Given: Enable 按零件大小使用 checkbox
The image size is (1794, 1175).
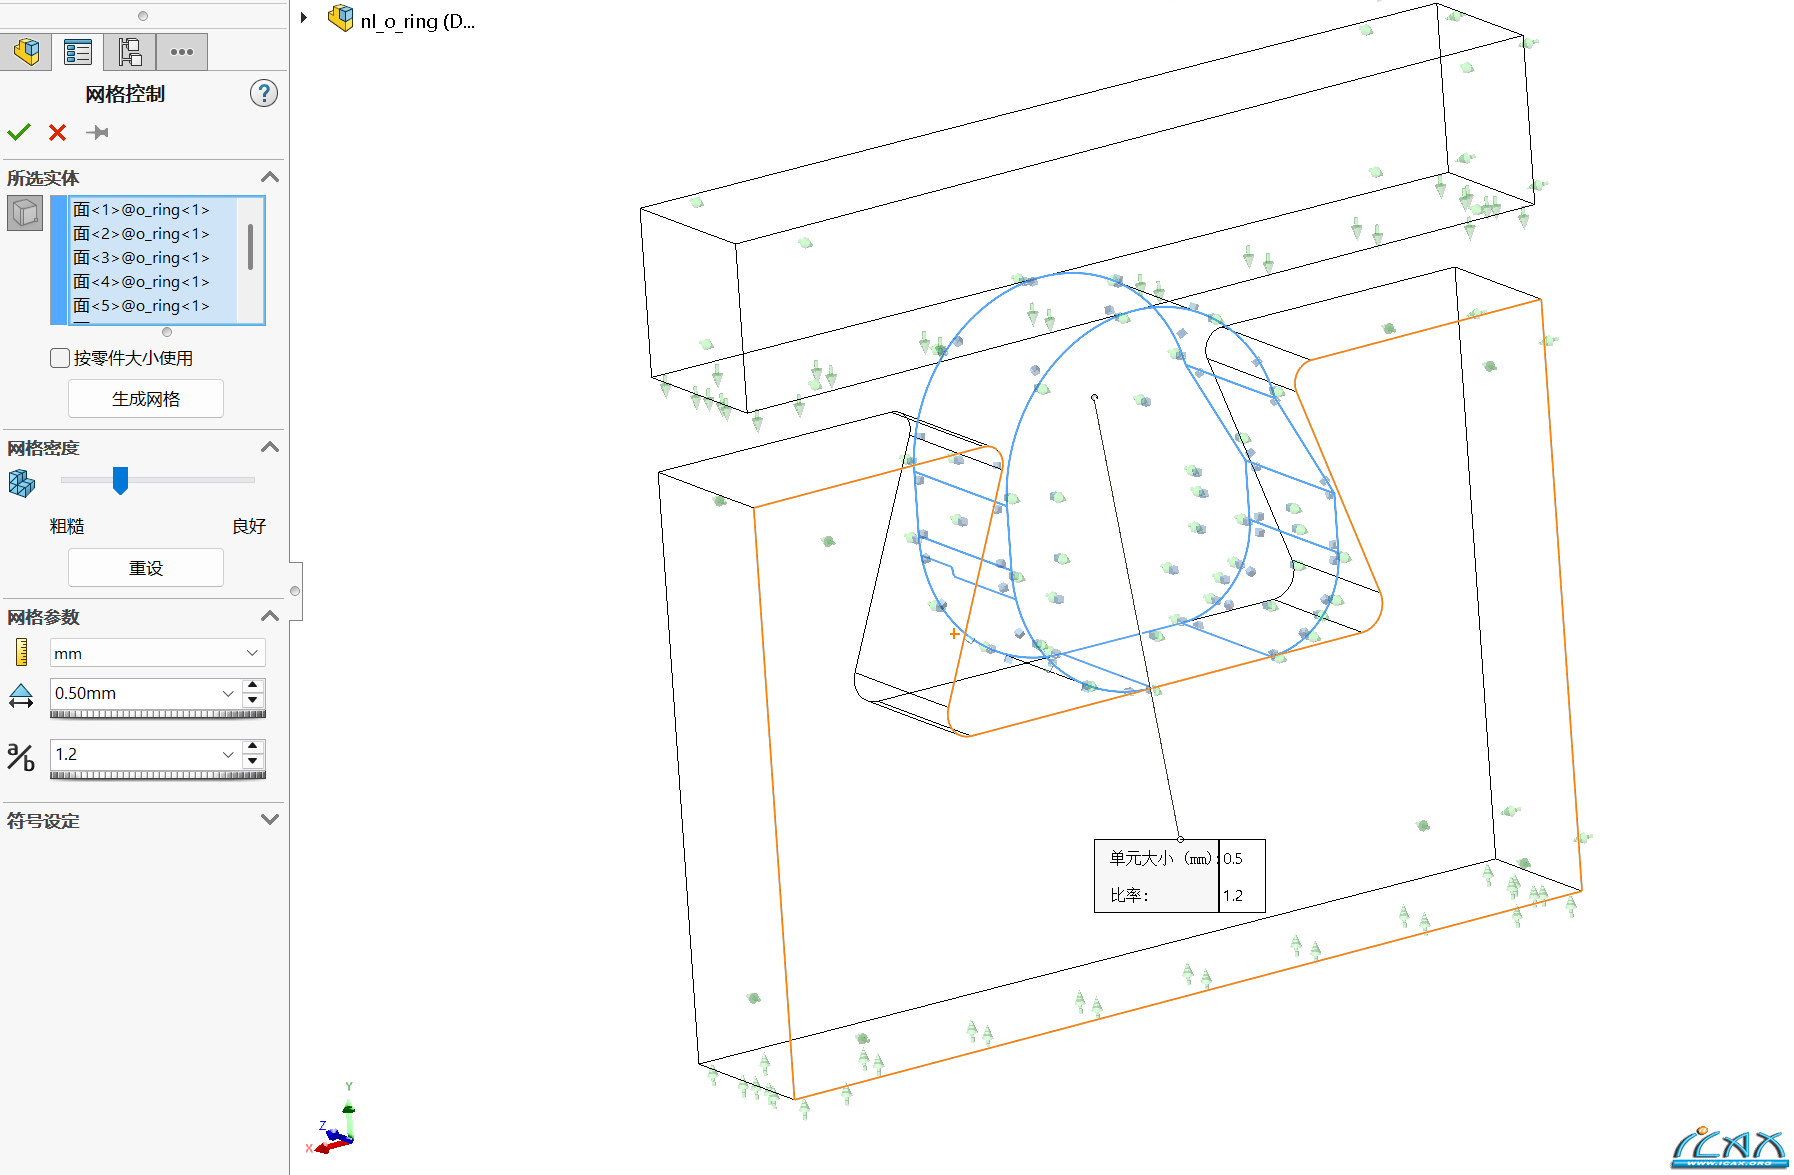Looking at the screenshot, I should (x=60, y=358).
